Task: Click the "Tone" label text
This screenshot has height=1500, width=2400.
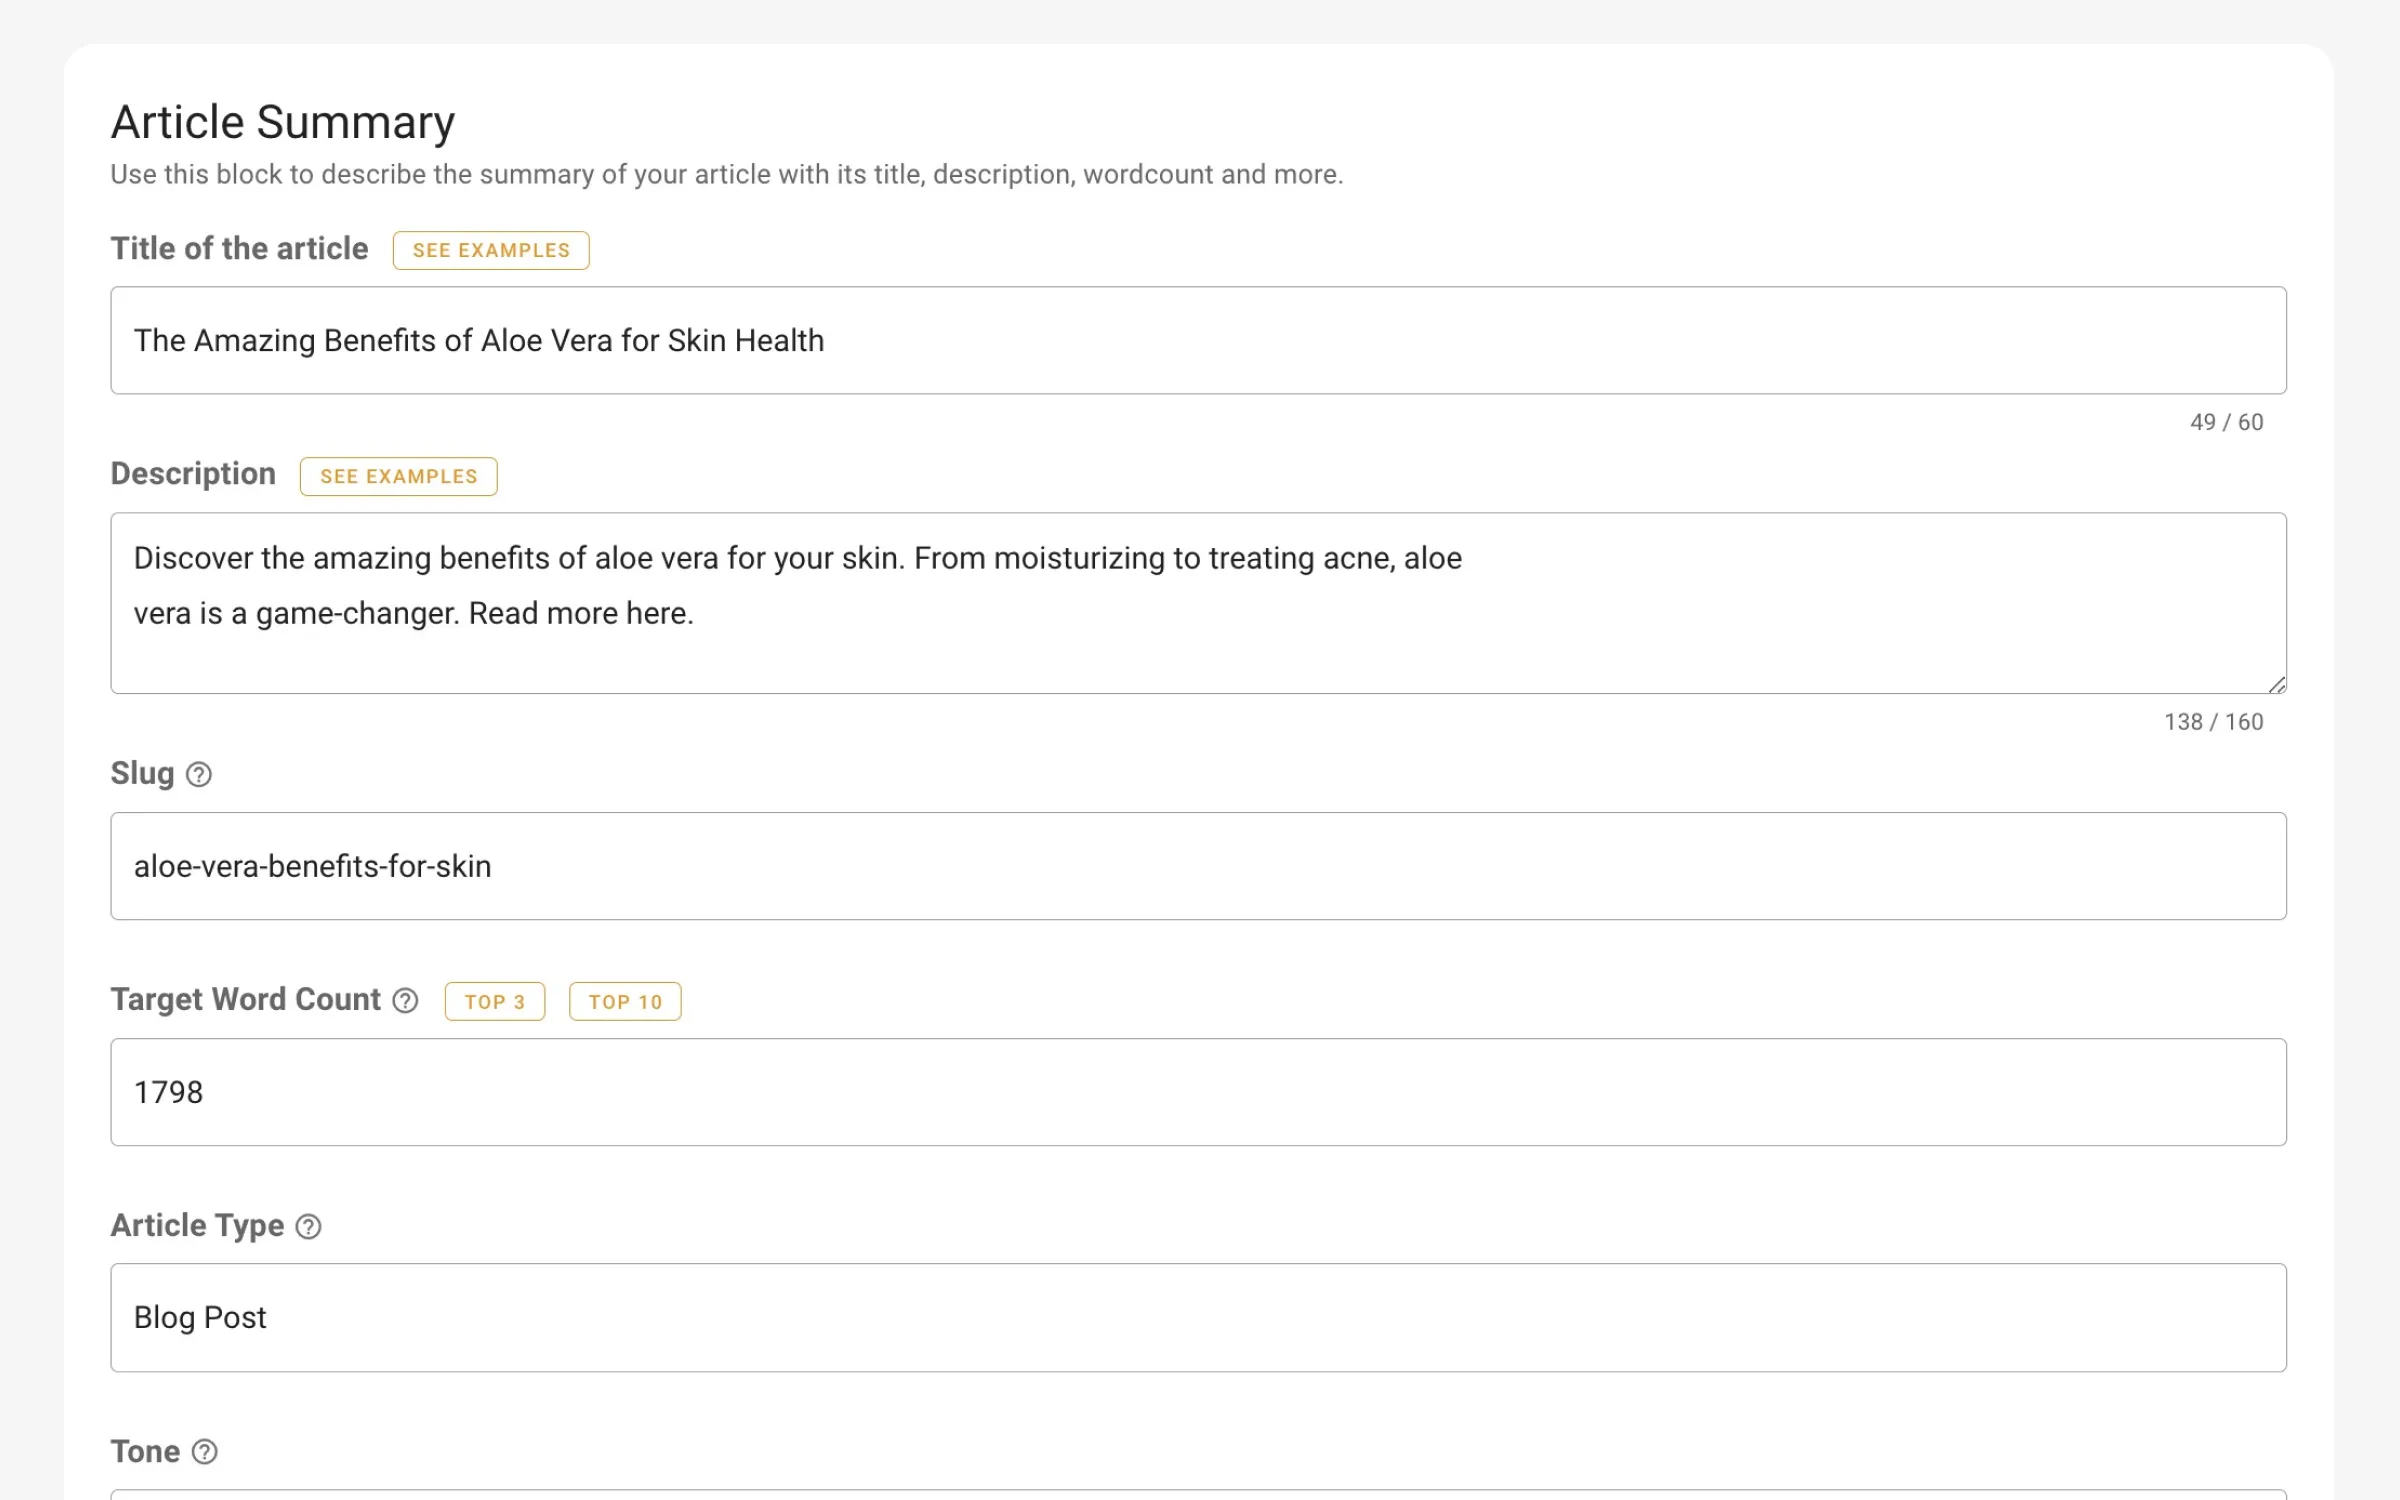Action: click(x=145, y=1451)
